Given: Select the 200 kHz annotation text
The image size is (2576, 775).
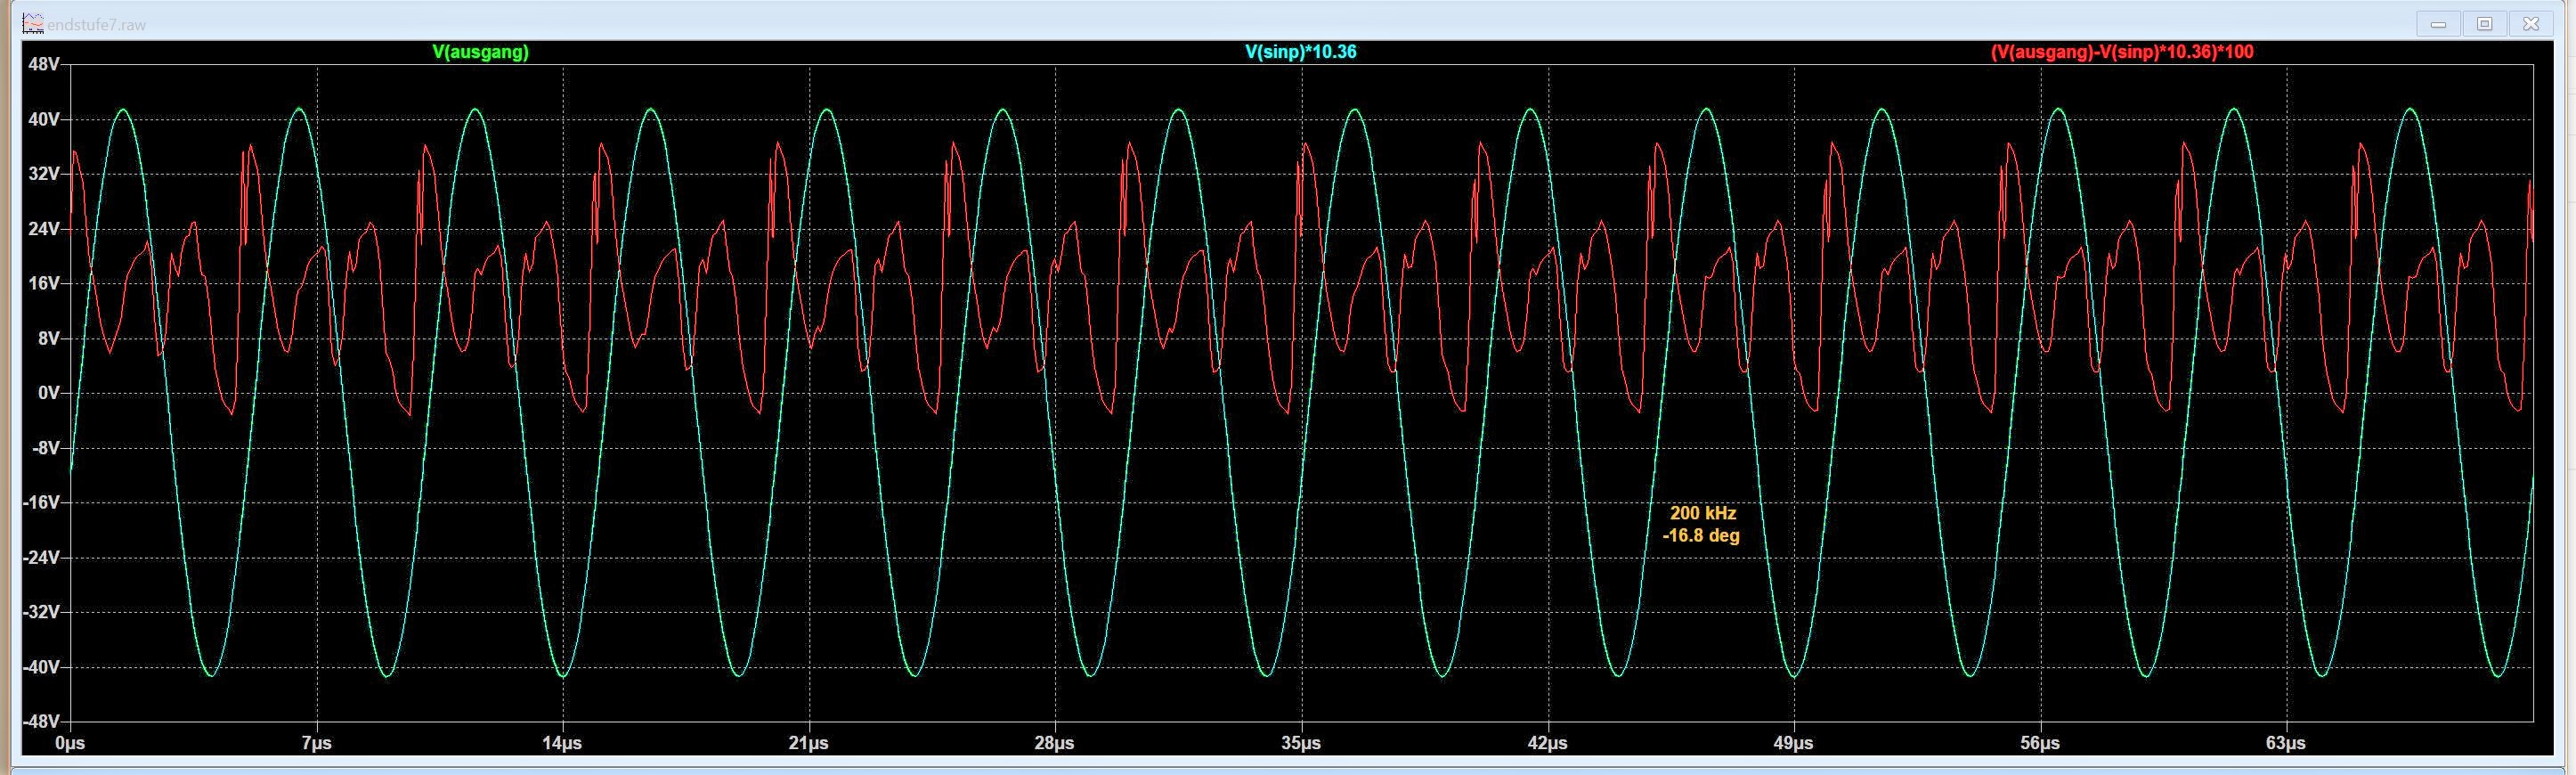Looking at the screenshot, I should (x=1702, y=513).
